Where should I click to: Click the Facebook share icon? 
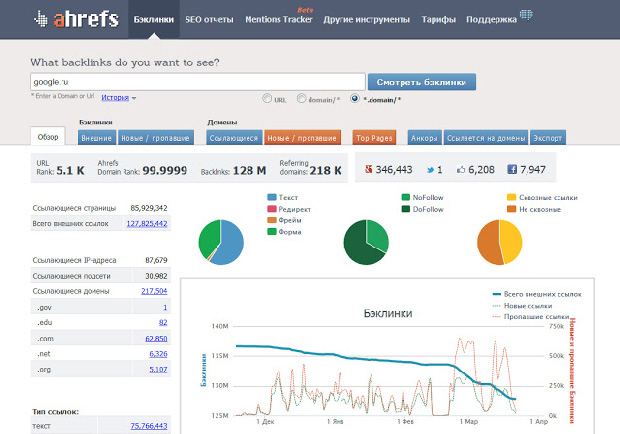[512, 170]
